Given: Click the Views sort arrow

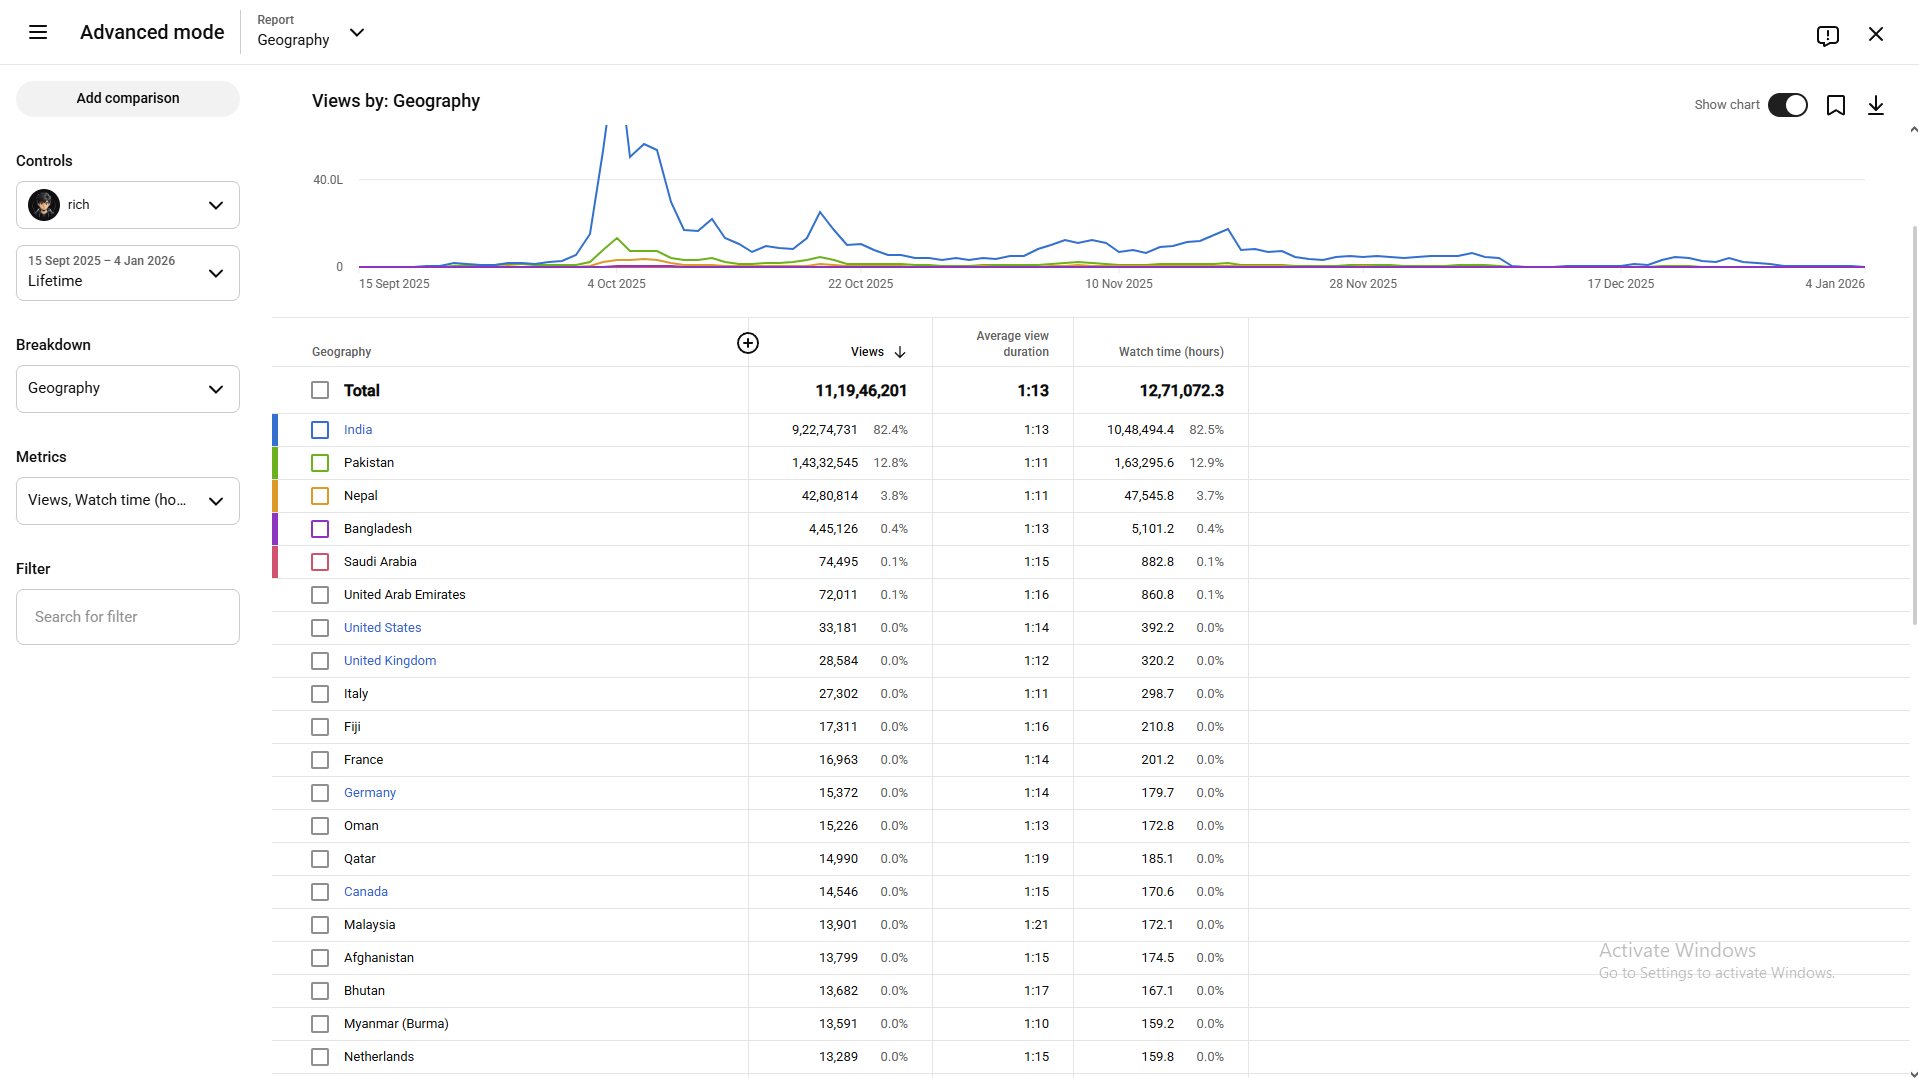Looking at the screenshot, I should click(x=899, y=352).
